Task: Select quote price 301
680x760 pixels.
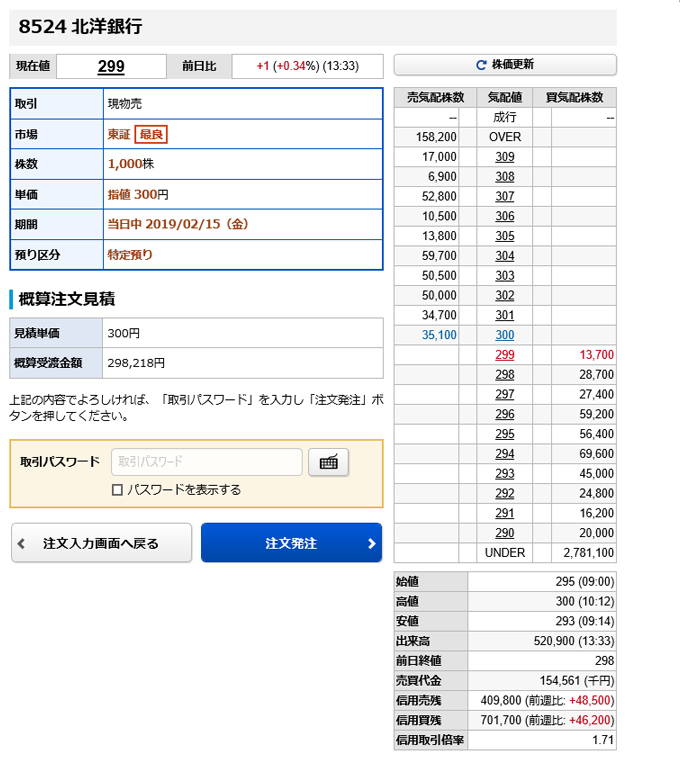Action: (505, 316)
